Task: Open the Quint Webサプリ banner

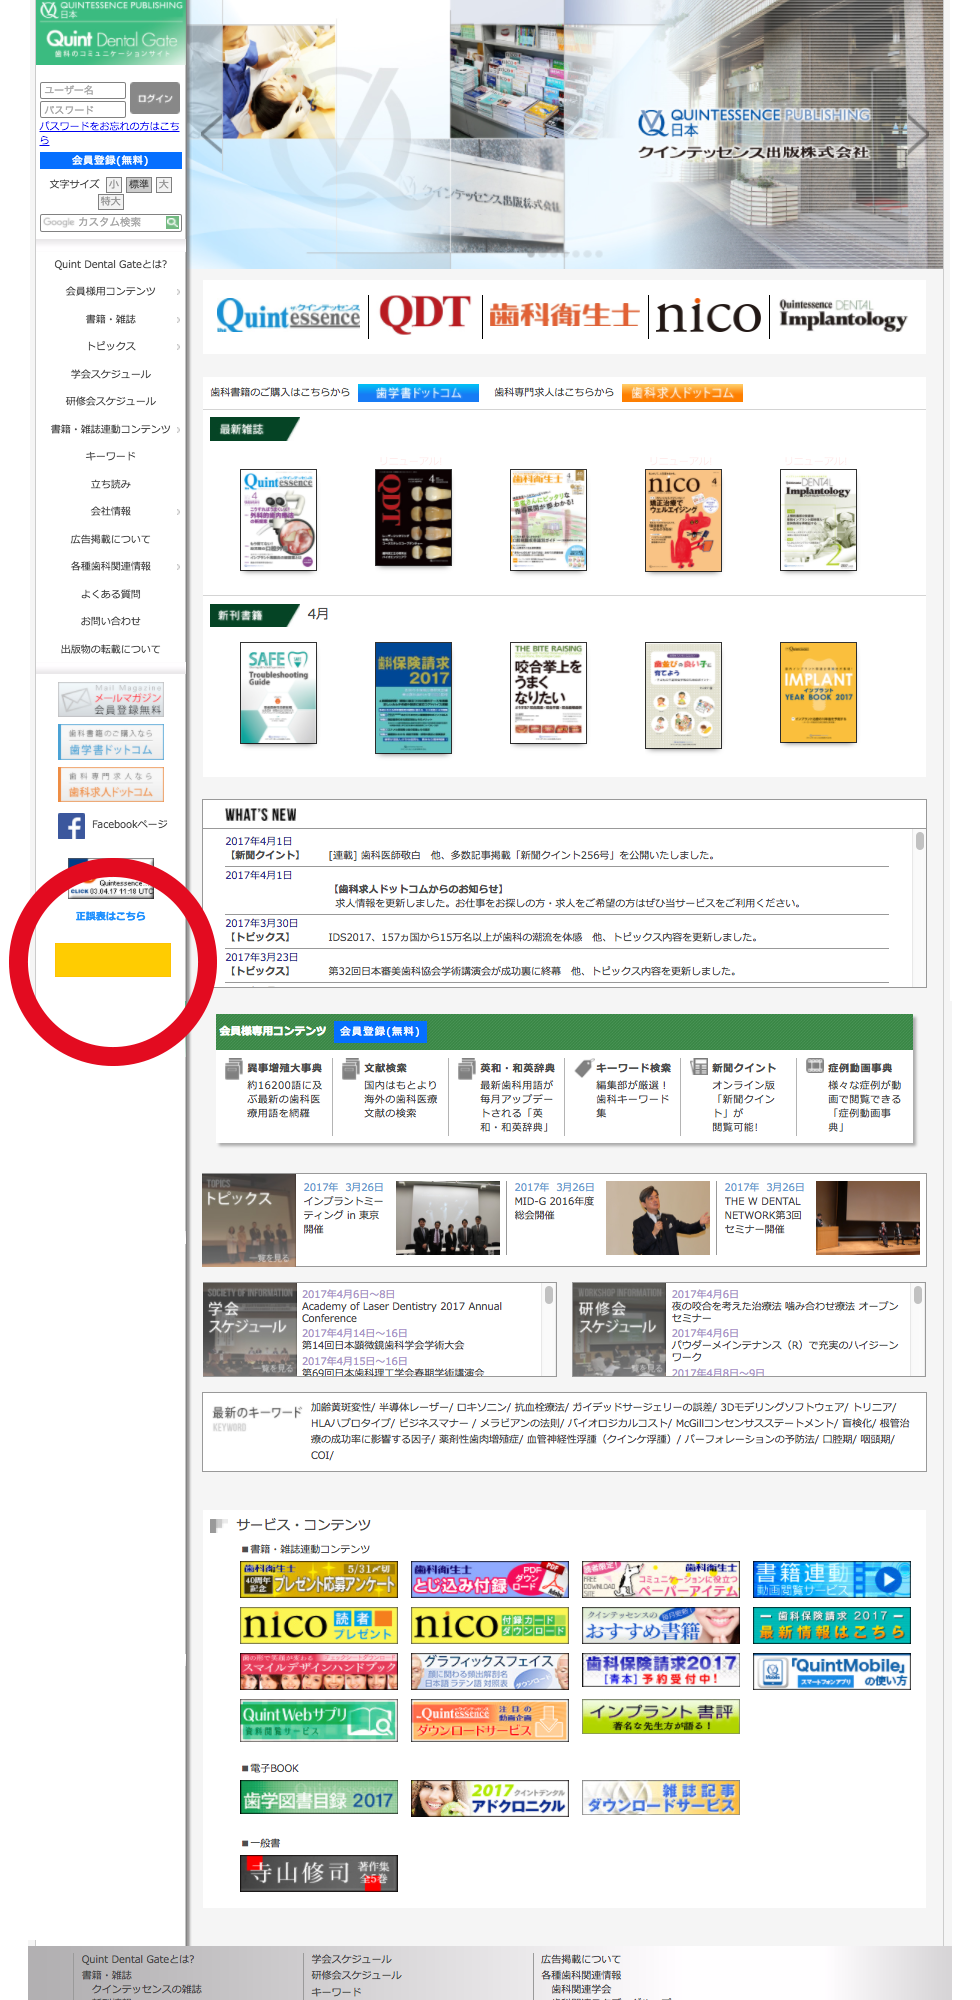Action: tap(319, 1720)
